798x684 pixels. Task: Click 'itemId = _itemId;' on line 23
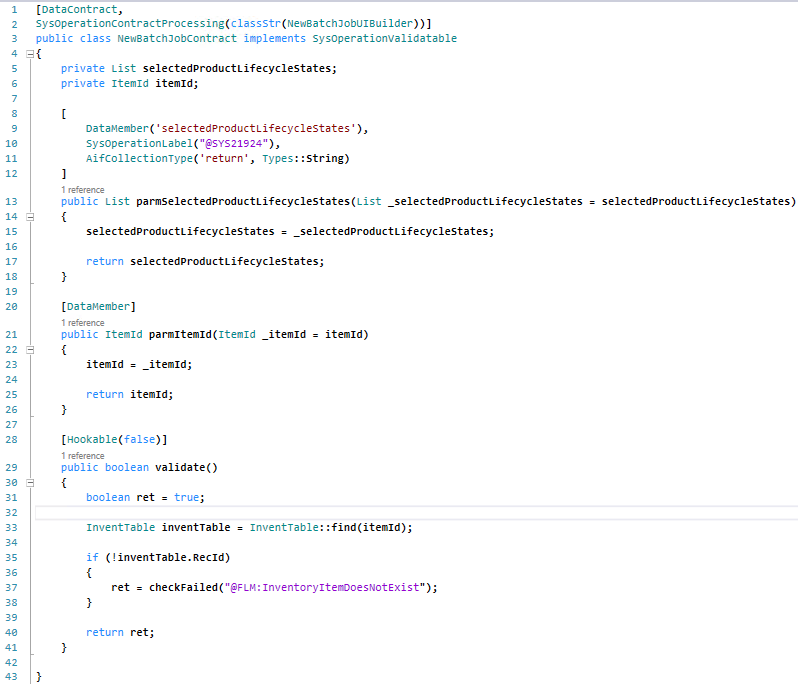139,364
